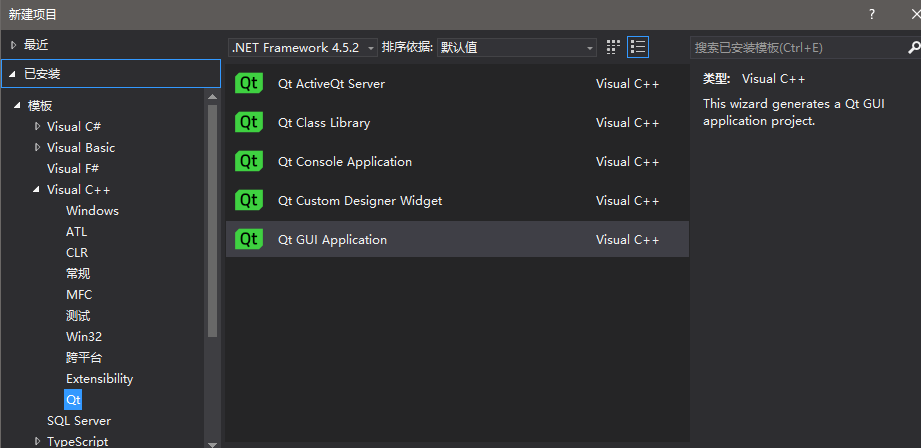The height and width of the screenshot is (448, 921).
Task: Expand the TypeScript node arrow
Action: [x=38, y=441]
